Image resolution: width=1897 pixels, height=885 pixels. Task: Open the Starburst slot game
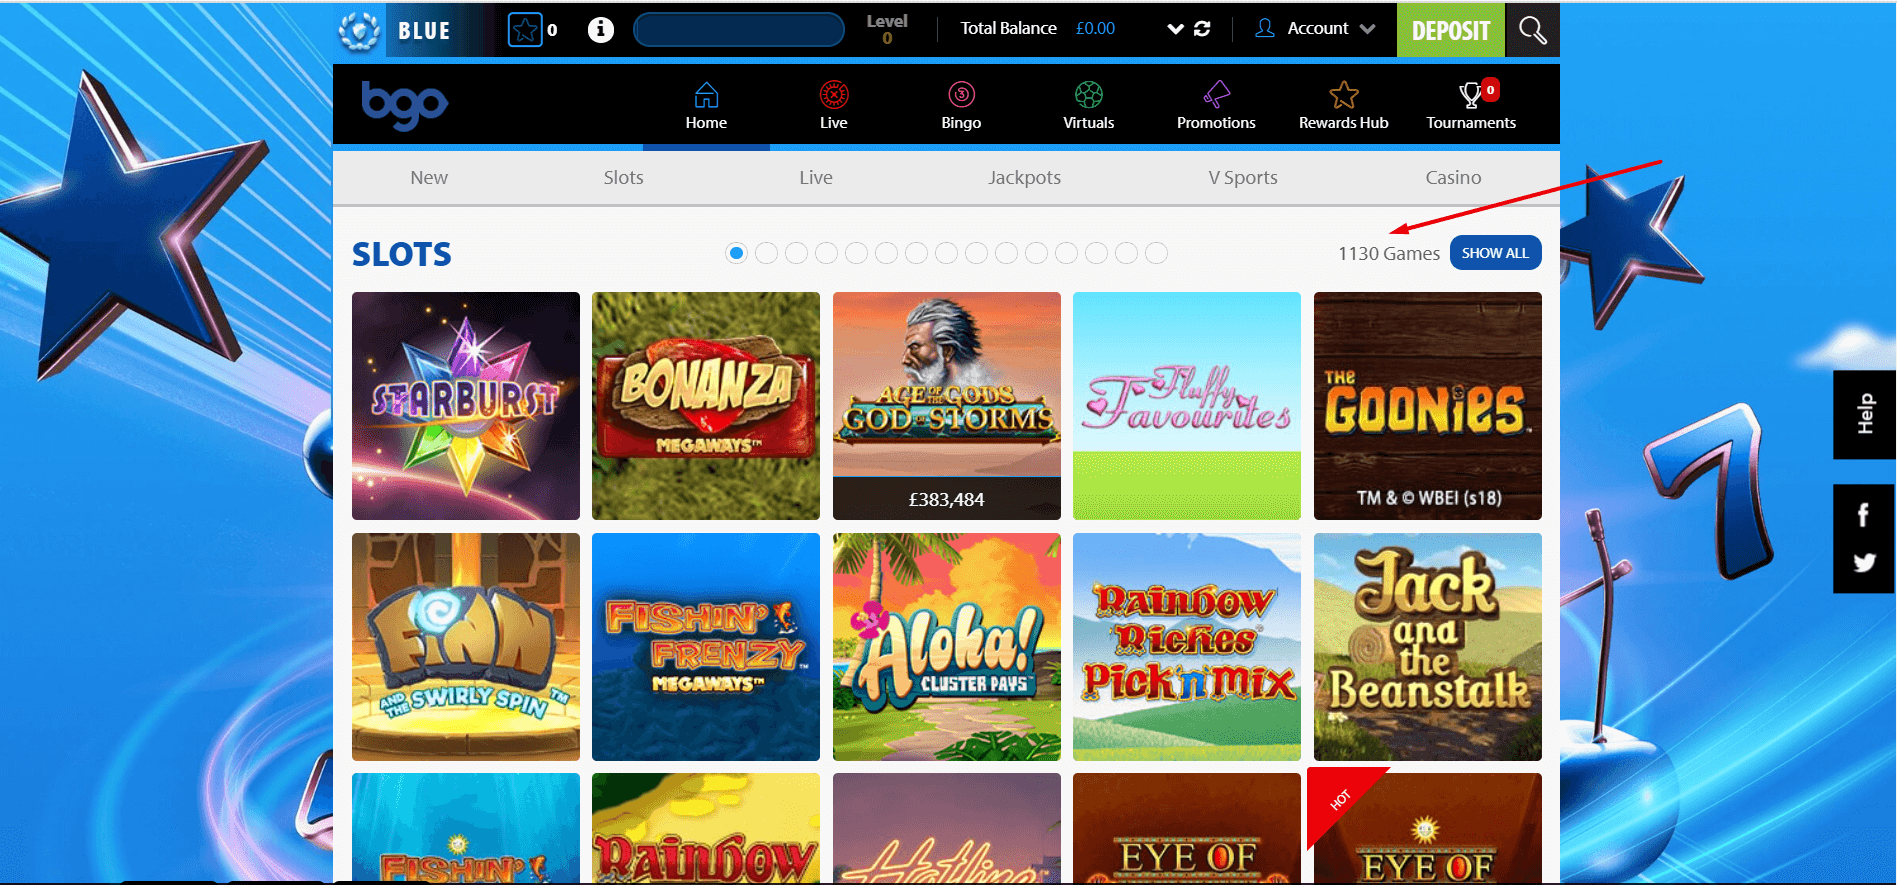(466, 406)
